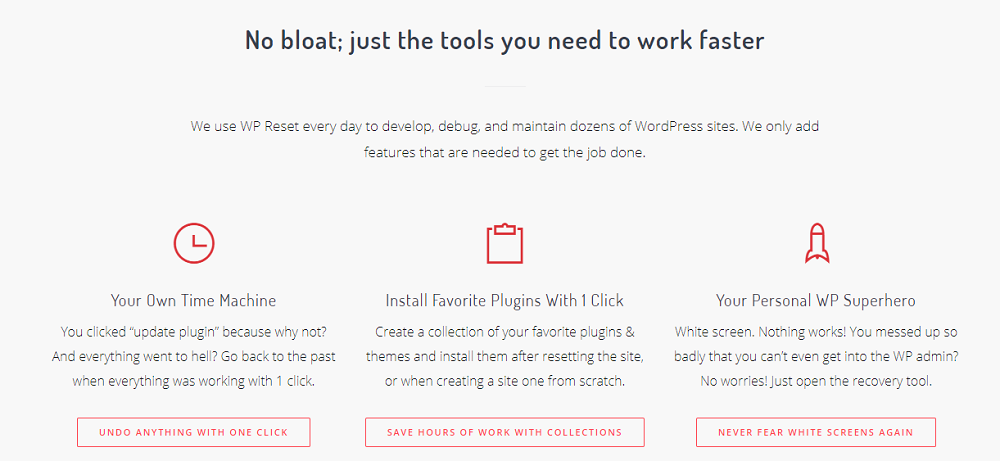Screen dimensions: 1000x461
Task: Click the No bloat main headline
Action: point(505,41)
